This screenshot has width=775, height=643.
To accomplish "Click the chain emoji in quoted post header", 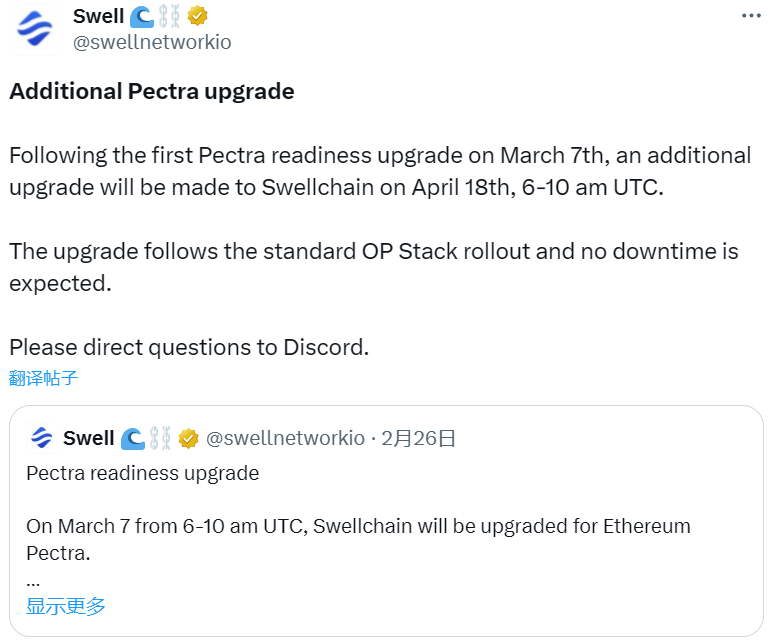I will (x=160, y=438).
